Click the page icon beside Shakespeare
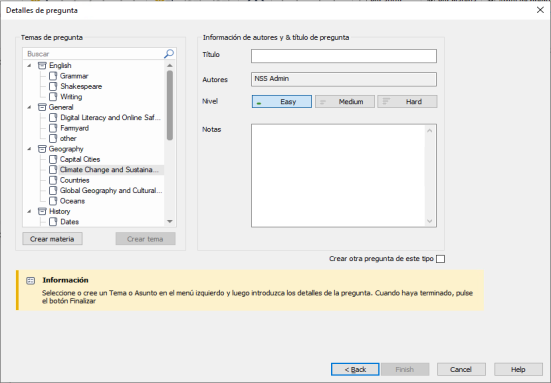Viewport: 551px width, 383px height. pyautogui.click(x=53, y=86)
